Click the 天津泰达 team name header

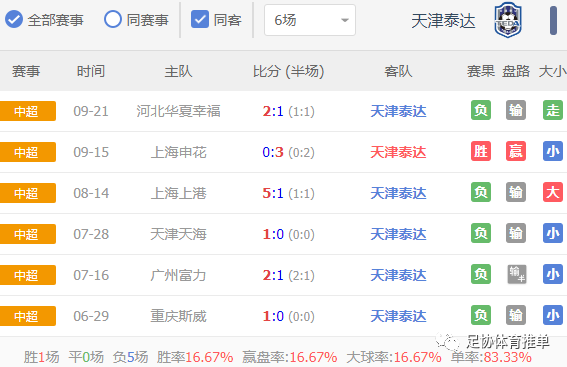(443, 21)
